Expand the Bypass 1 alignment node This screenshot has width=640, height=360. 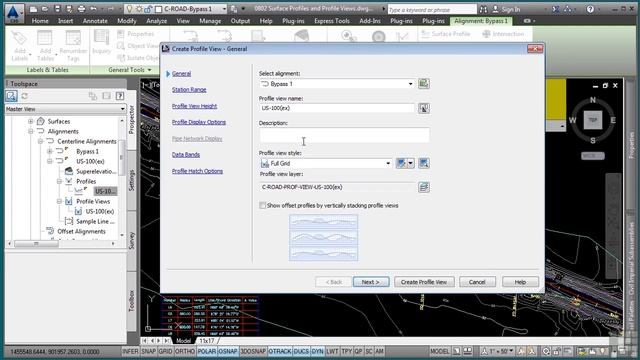point(50,151)
